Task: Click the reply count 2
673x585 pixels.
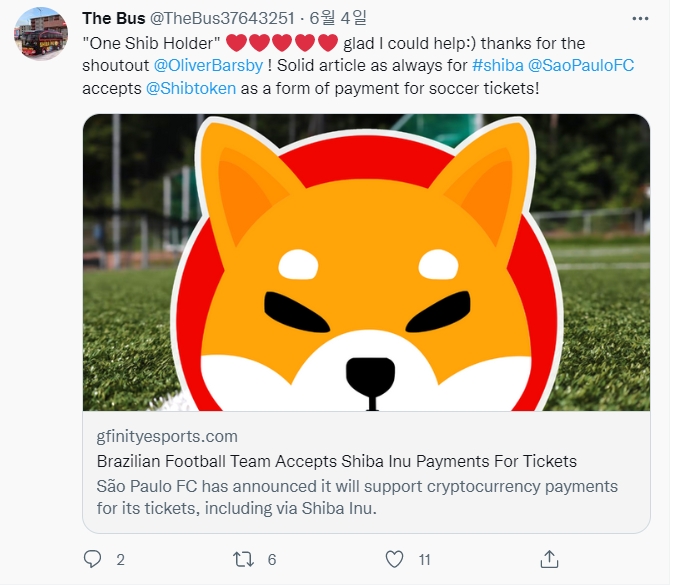Action: click(120, 559)
